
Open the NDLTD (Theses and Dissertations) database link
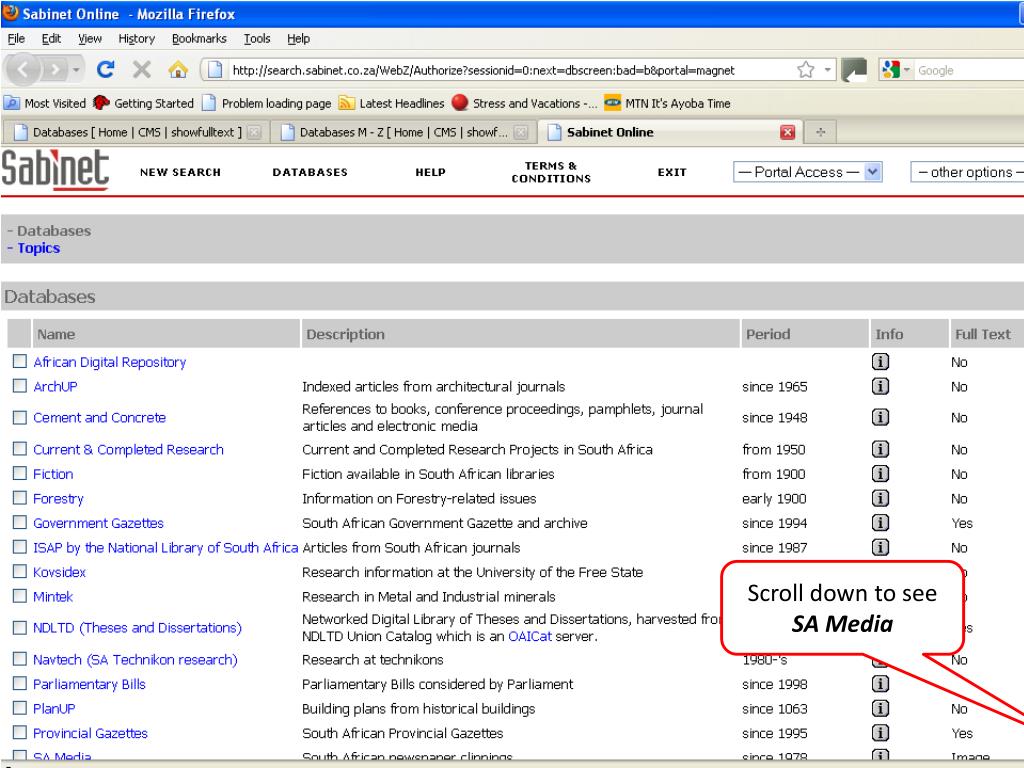coord(137,628)
